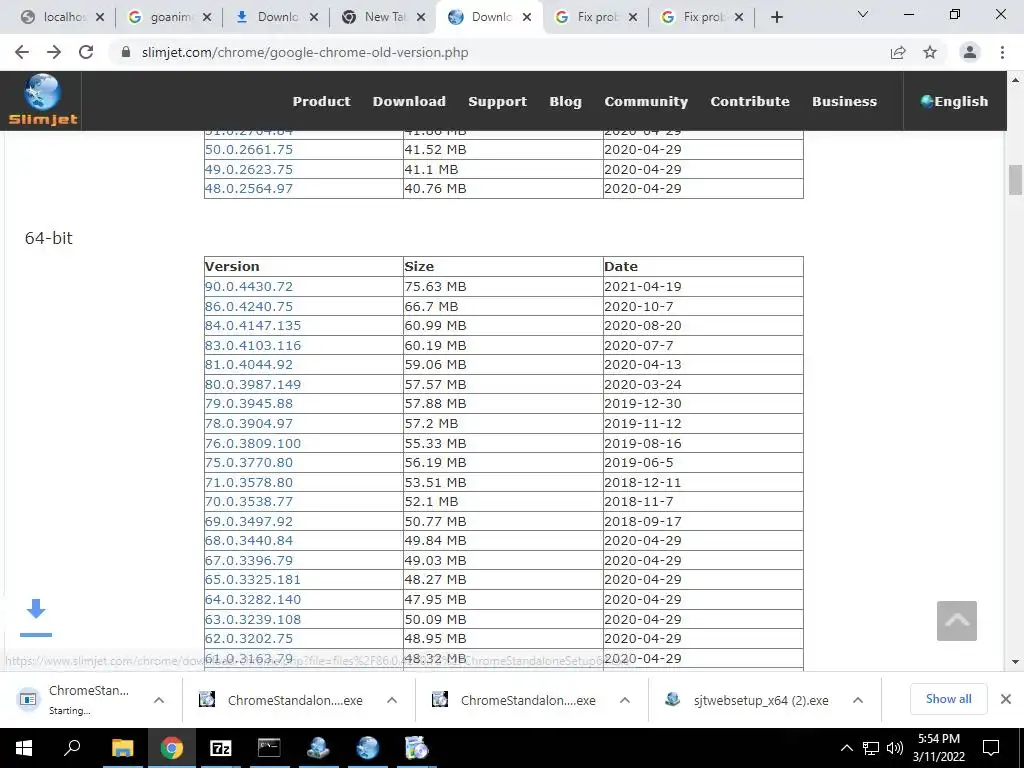Bookmark this page with the star icon
This screenshot has height=768, width=1024.
[x=930, y=52]
